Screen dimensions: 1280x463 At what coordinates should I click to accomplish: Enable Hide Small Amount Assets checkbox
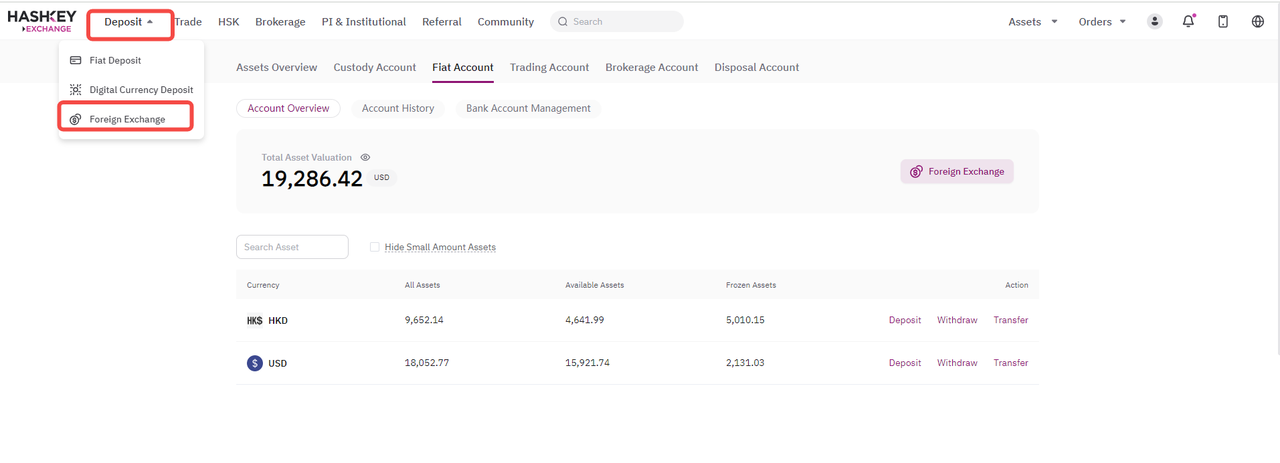pyautogui.click(x=375, y=247)
